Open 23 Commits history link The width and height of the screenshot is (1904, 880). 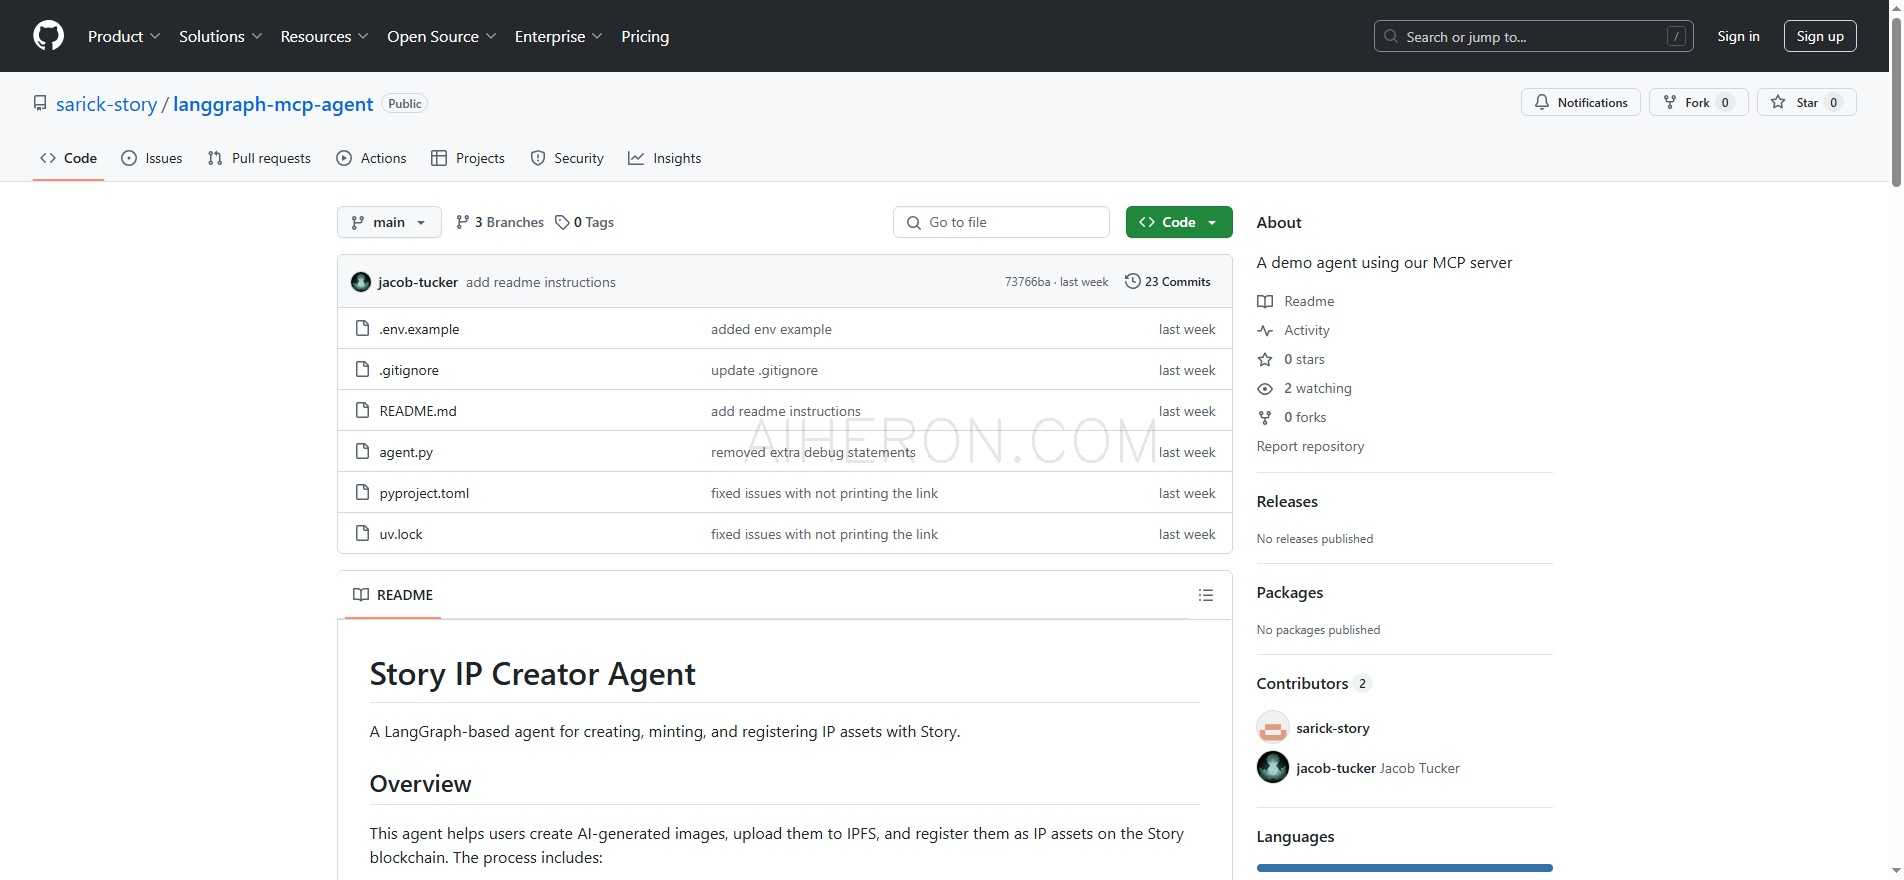click(1168, 282)
